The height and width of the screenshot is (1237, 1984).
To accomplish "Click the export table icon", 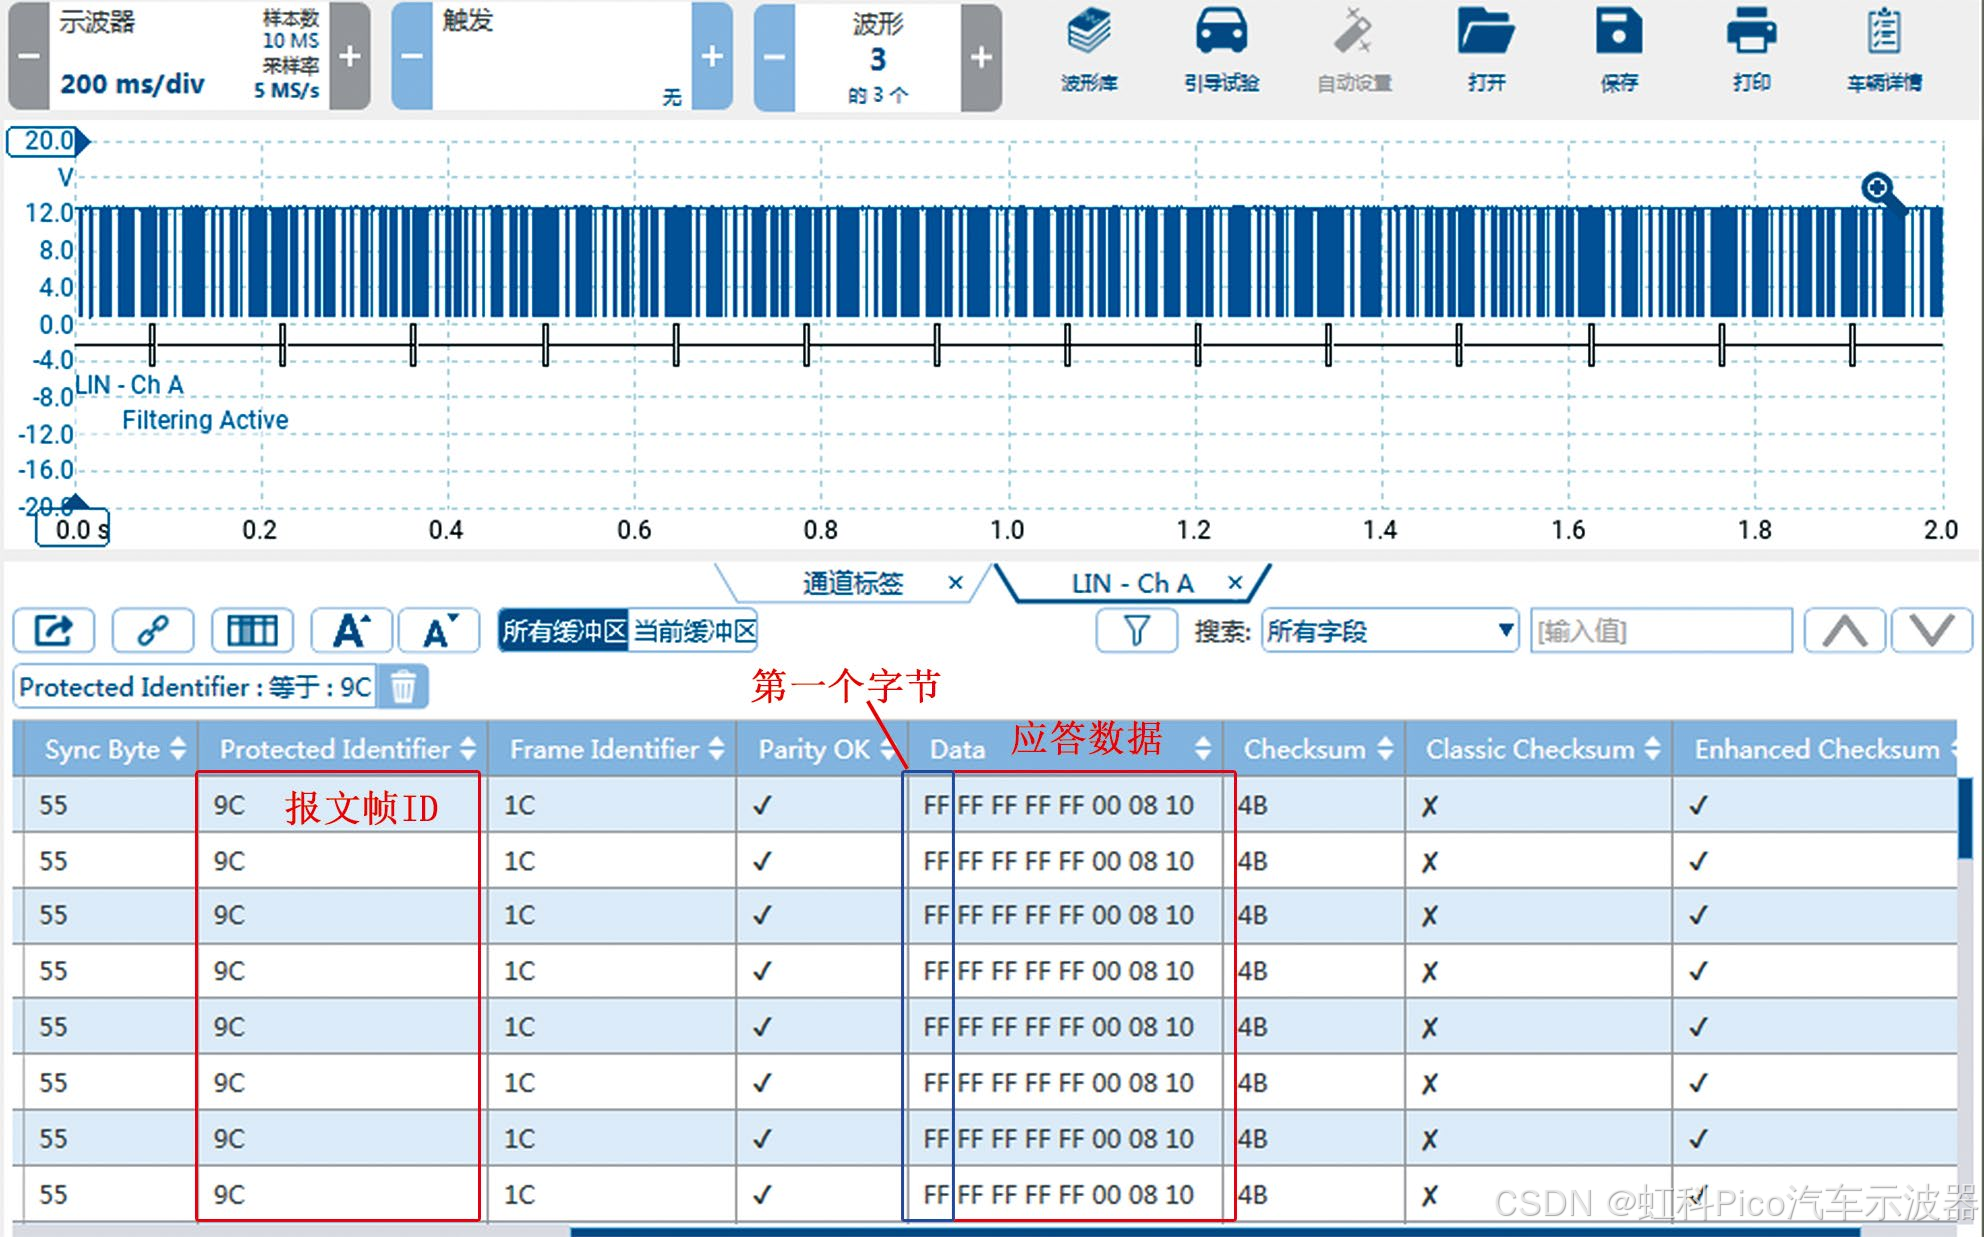I will click(x=54, y=631).
